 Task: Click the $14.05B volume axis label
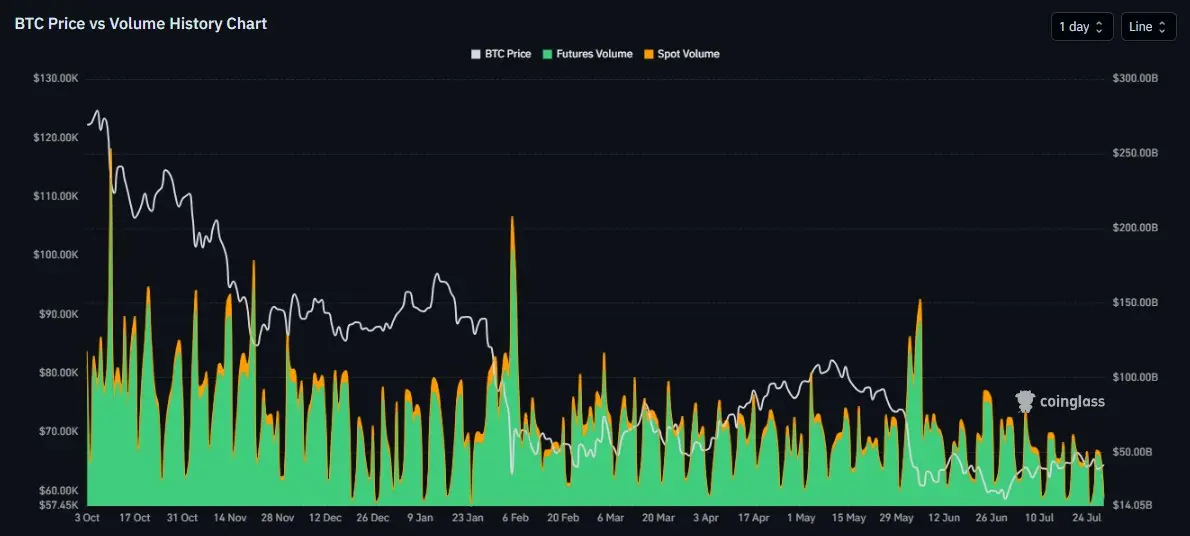[1133, 504]
